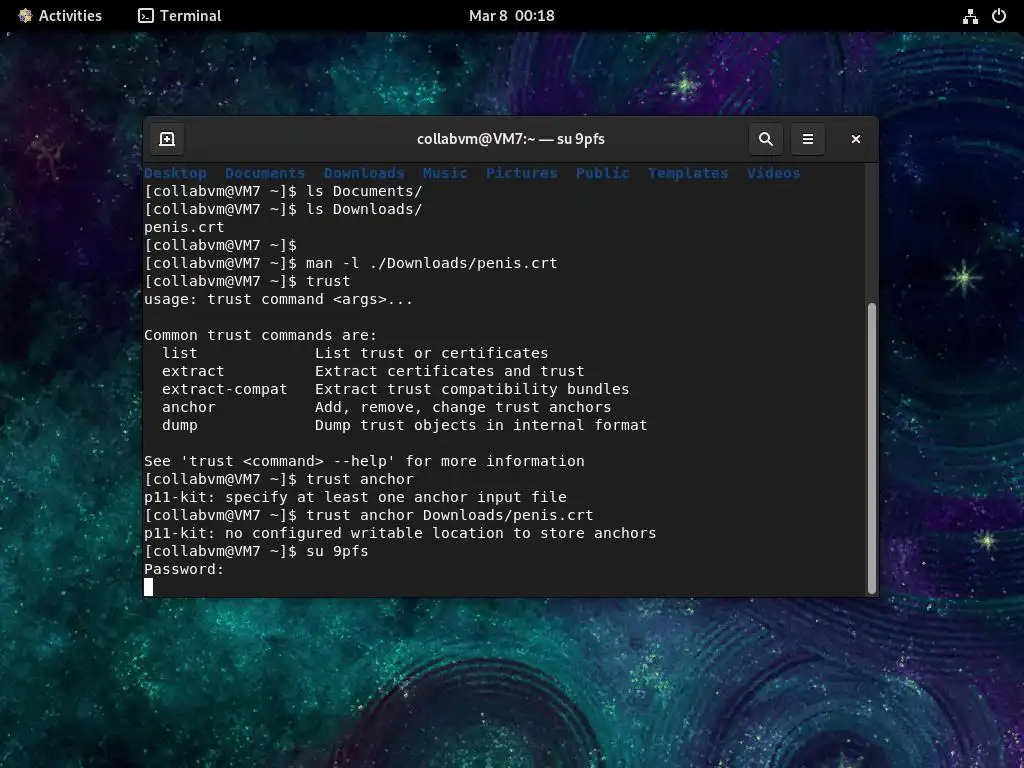The image size is (1024, 768).
Task: Click the 'Documents' directory name in listing
Action: tap(265, 173)
